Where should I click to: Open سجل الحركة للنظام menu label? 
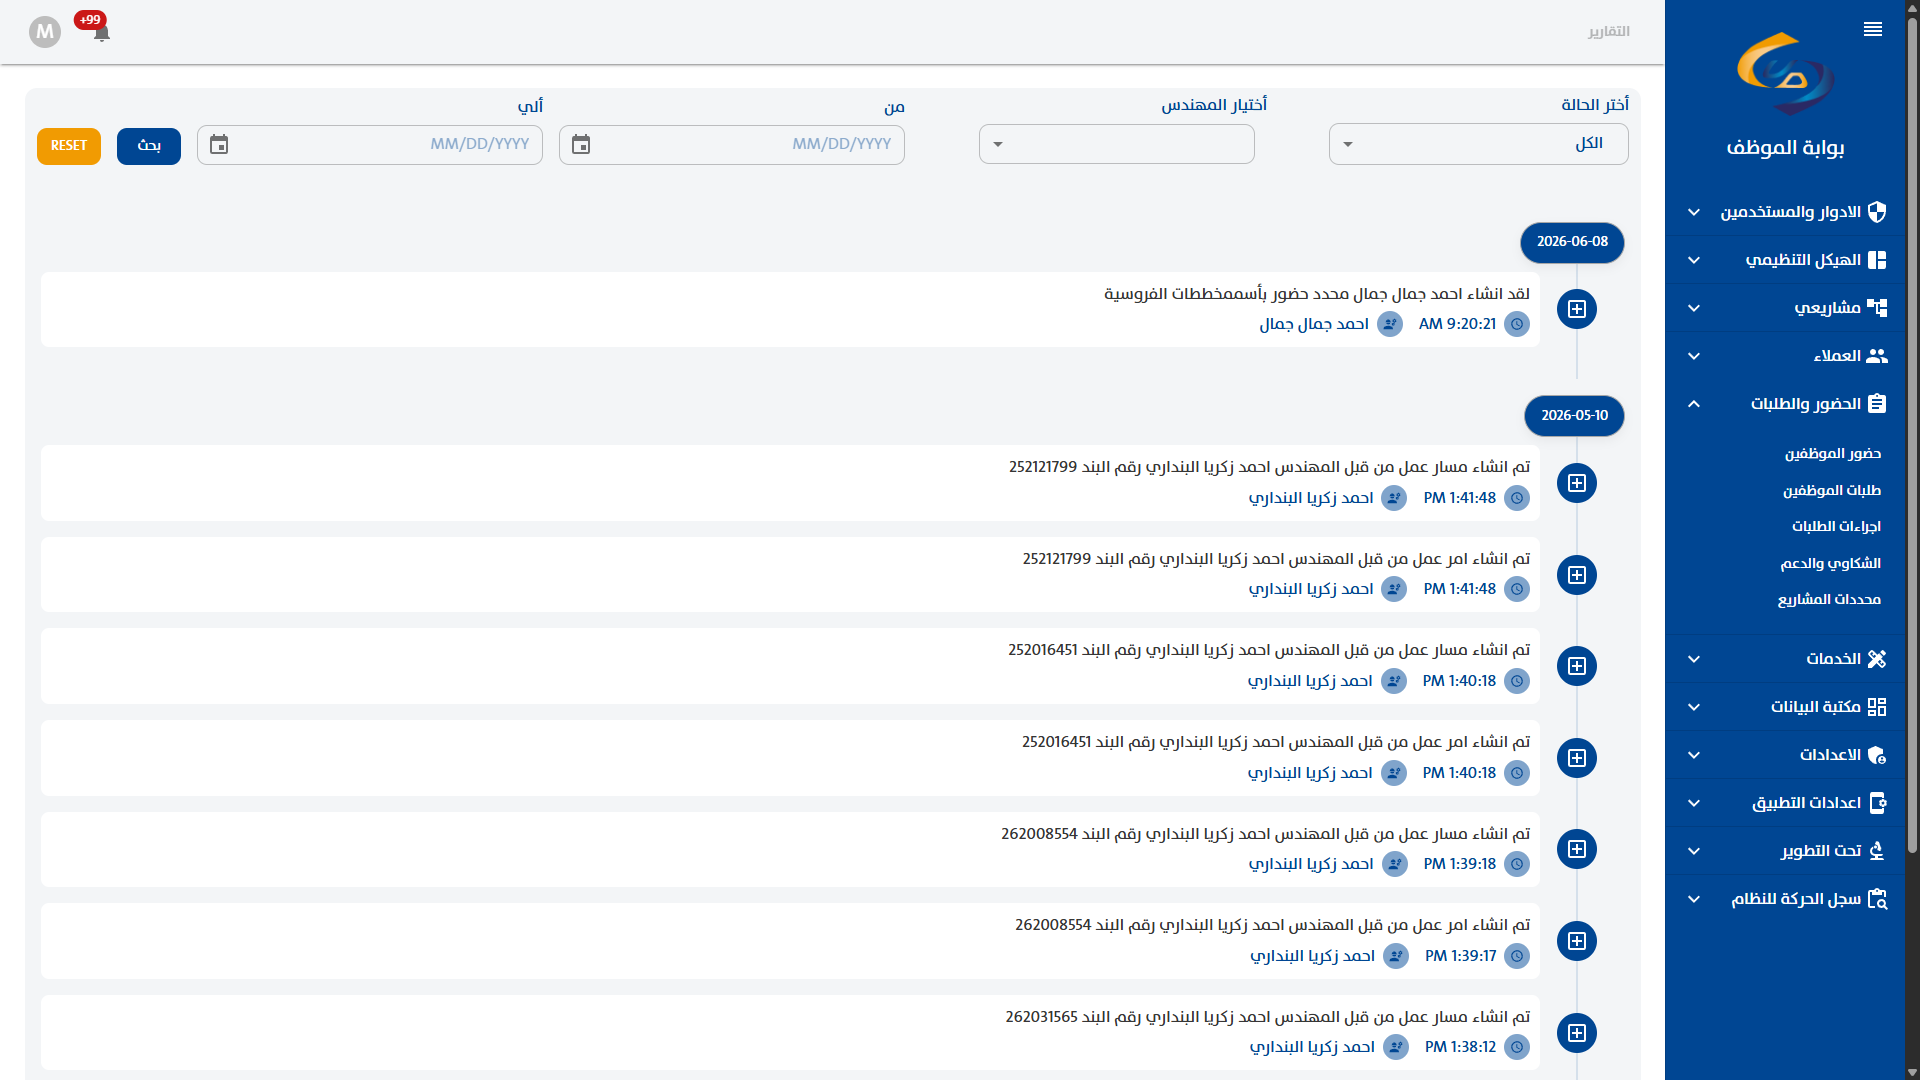click(1796, 899)
